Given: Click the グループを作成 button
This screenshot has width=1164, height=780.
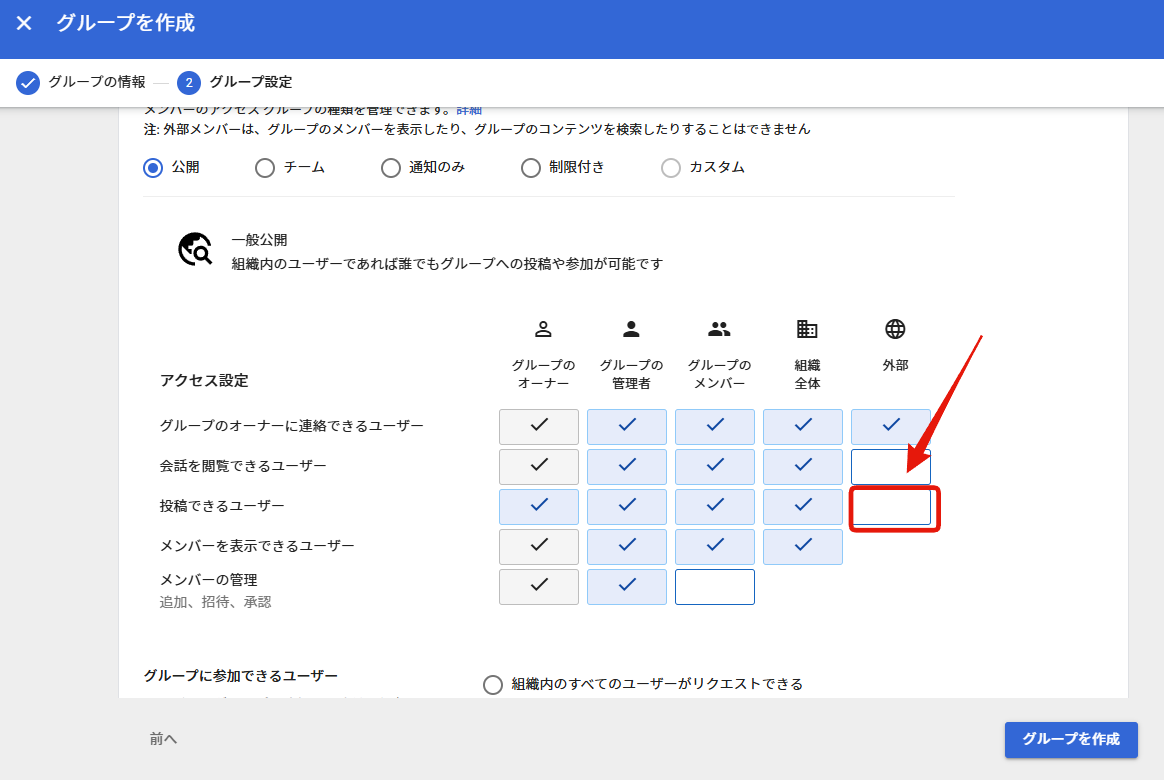Looking at the screenshot, I should pyautogui.click(x=1071, y=739).
